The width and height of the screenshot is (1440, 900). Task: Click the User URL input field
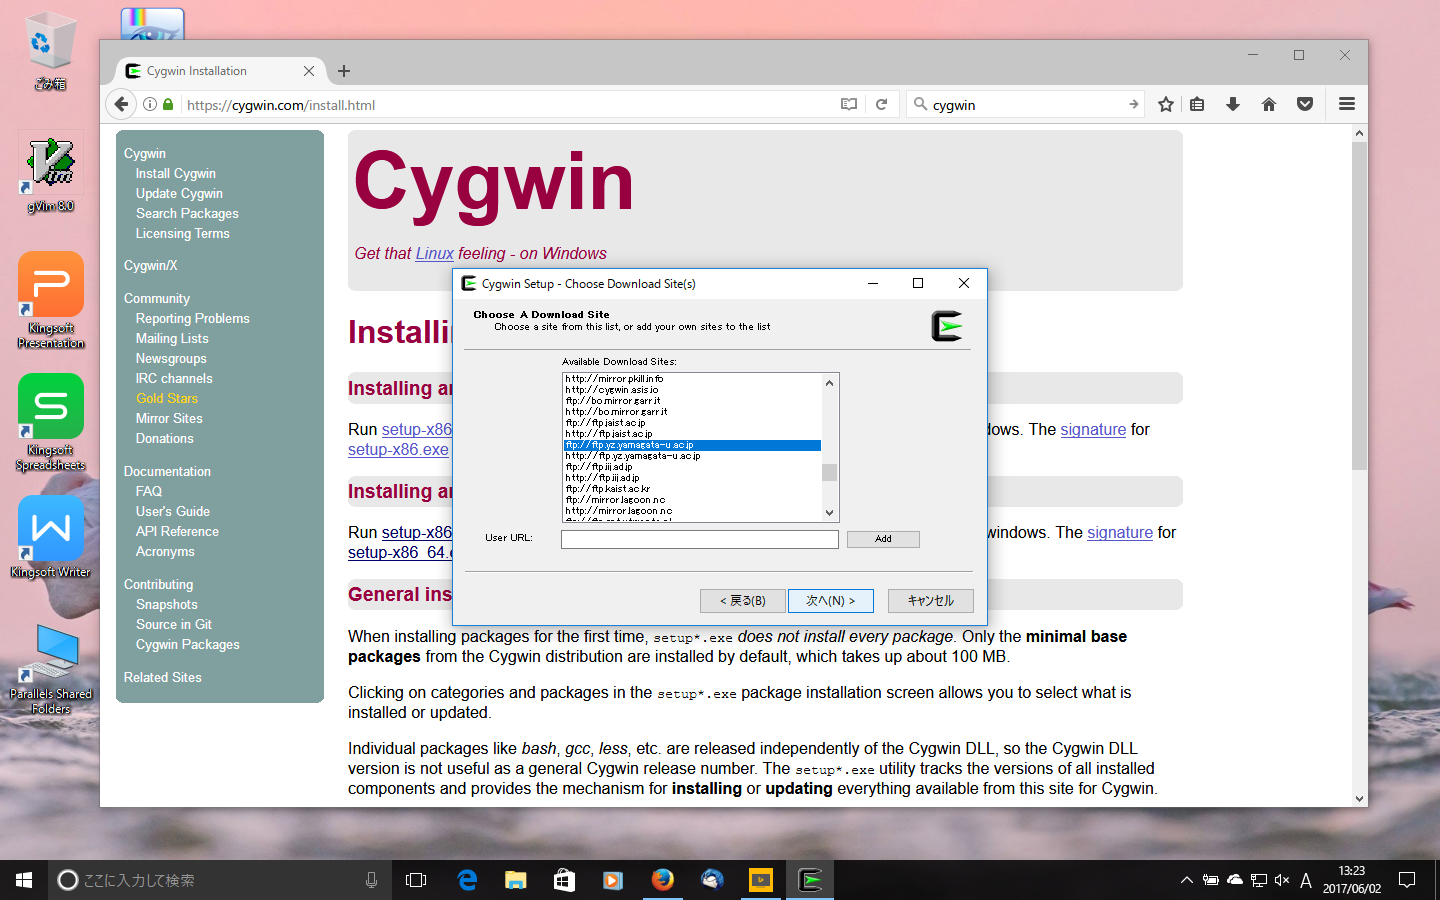coord(700,539)
